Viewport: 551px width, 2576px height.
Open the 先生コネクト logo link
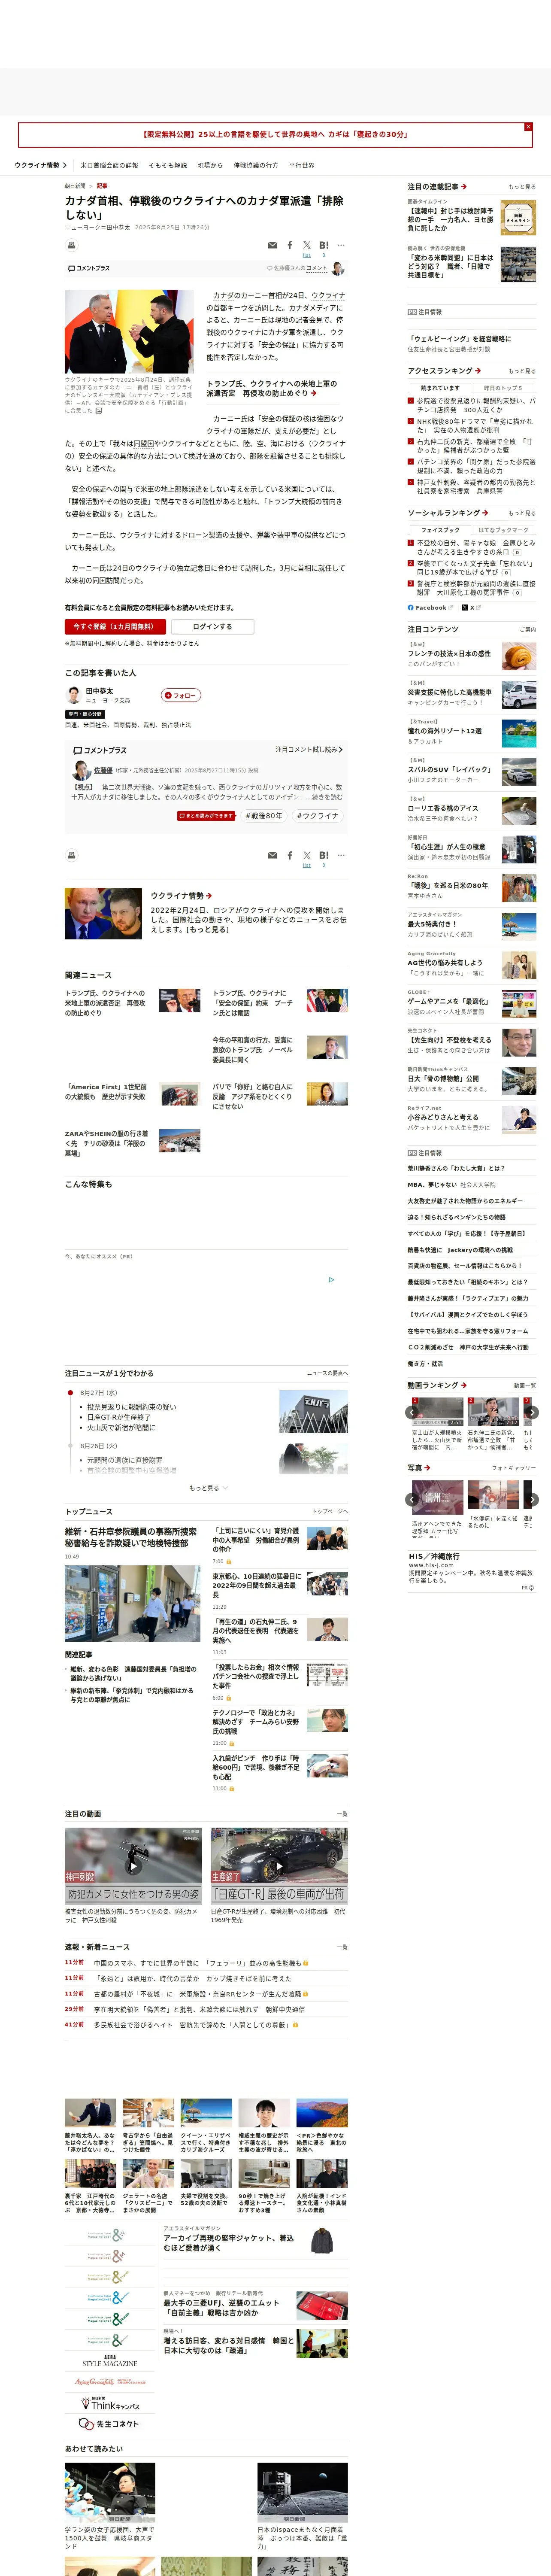coord(110,2424)
